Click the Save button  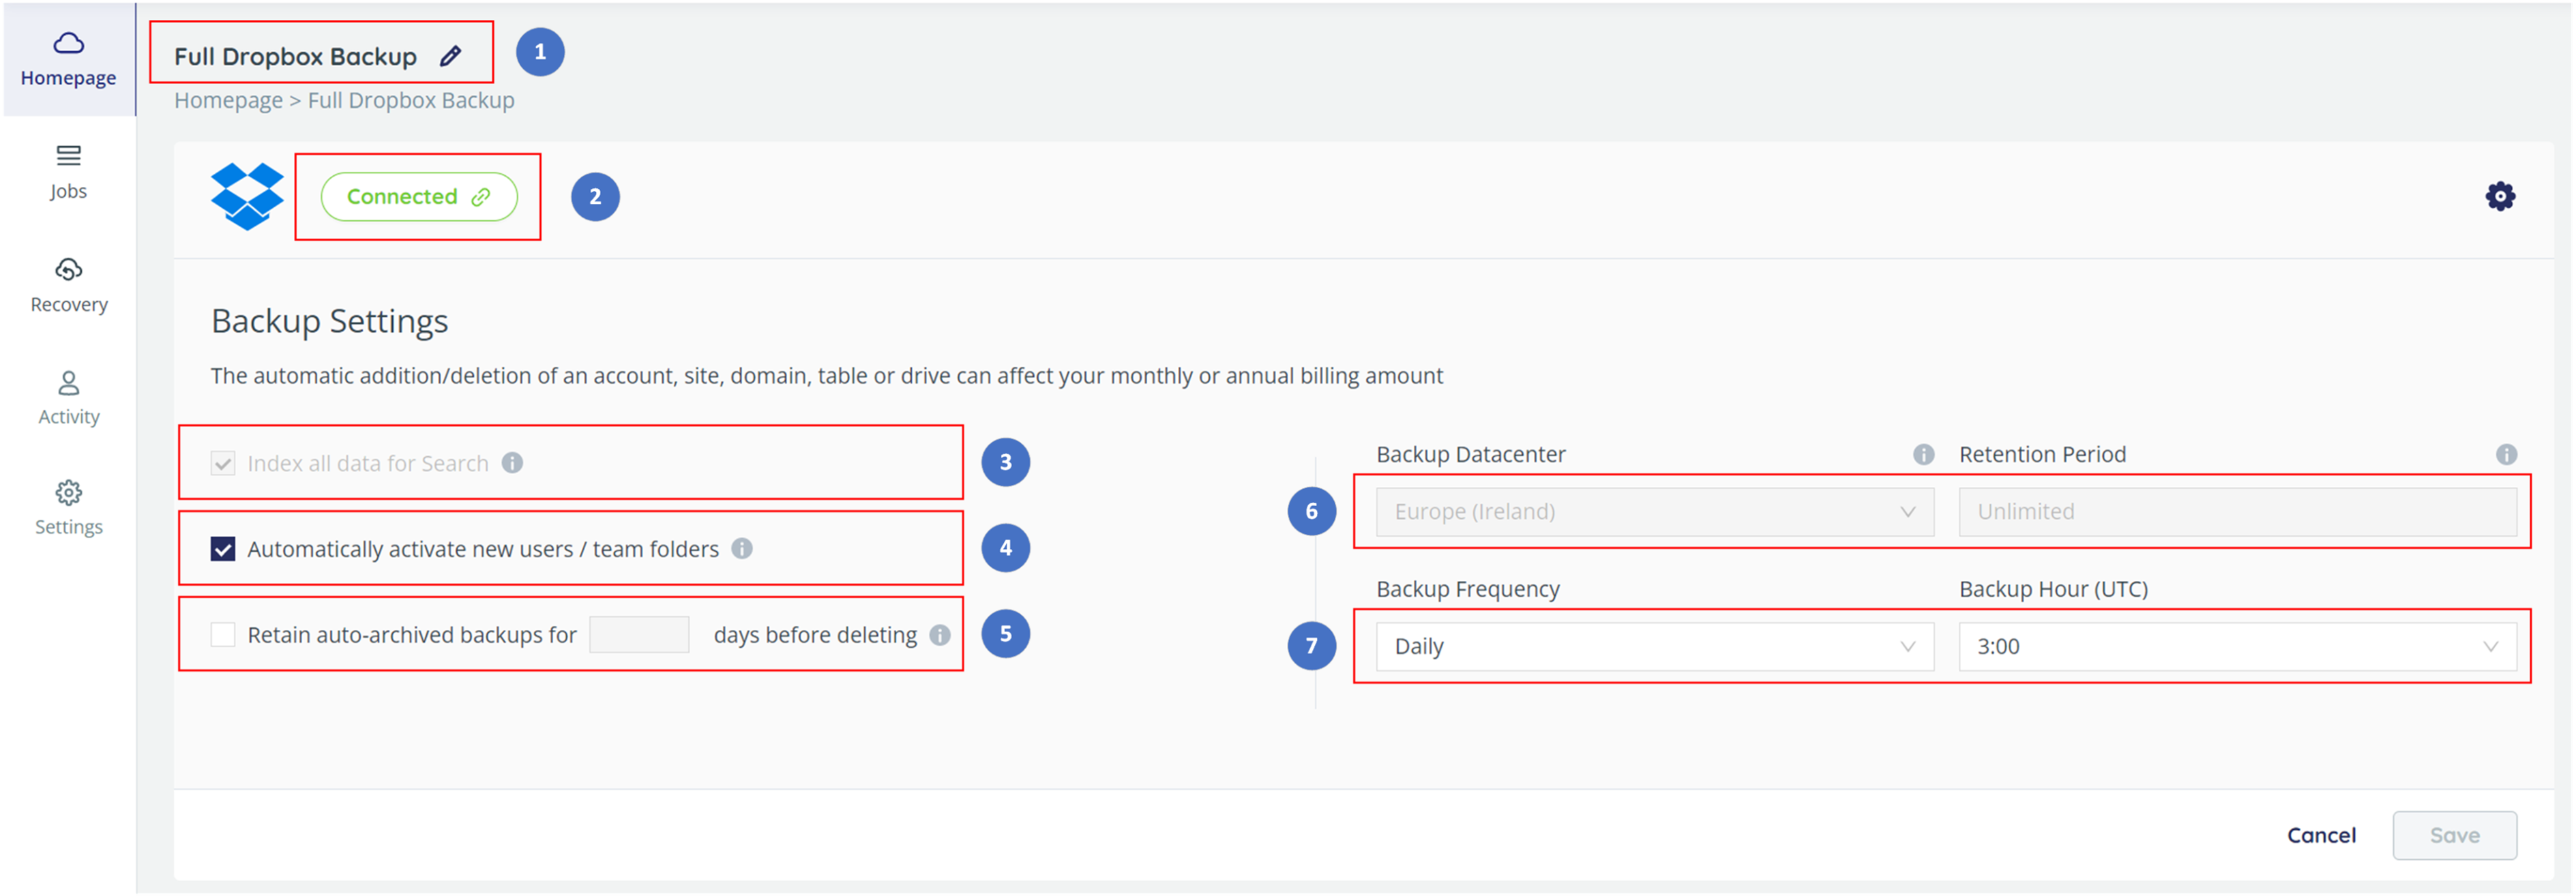(x=2454, y=835)
